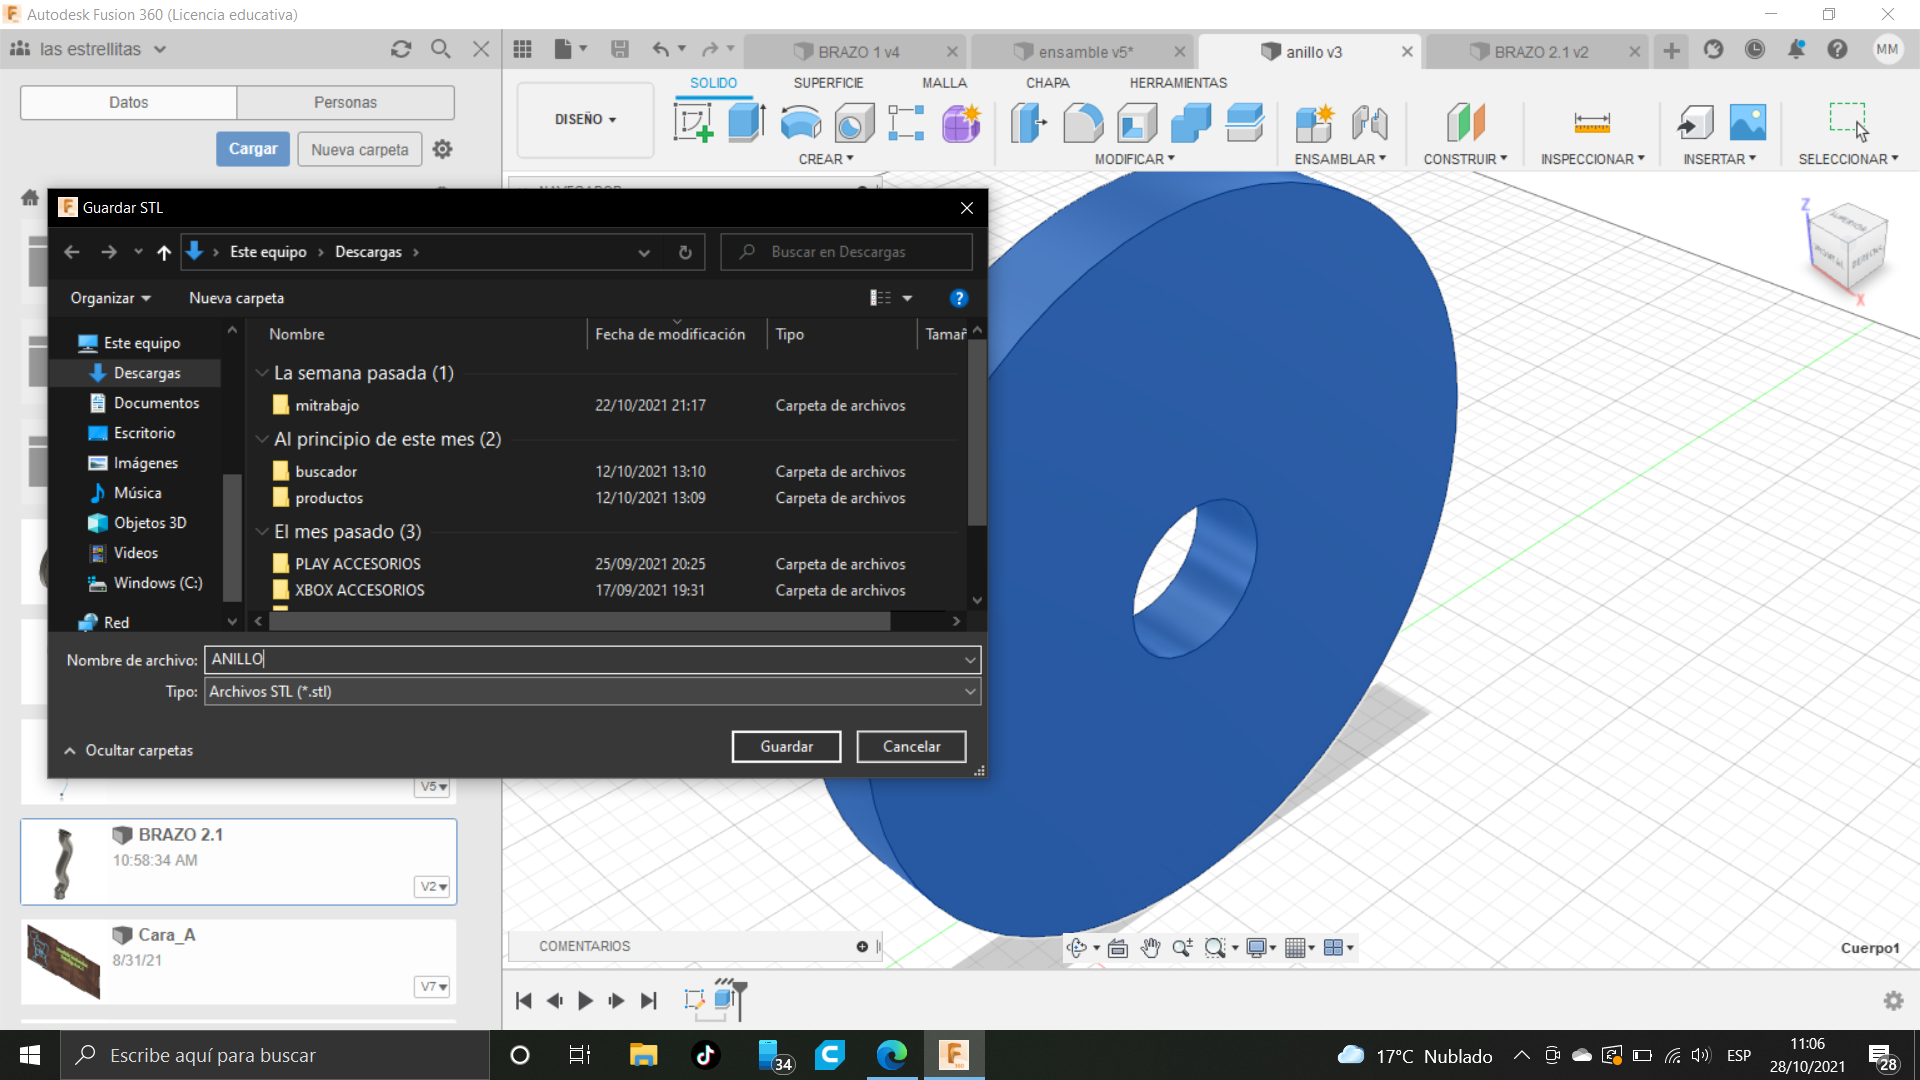Click the Guardar button
The width and height of the screenshot is (1920, 1080).
786,747
